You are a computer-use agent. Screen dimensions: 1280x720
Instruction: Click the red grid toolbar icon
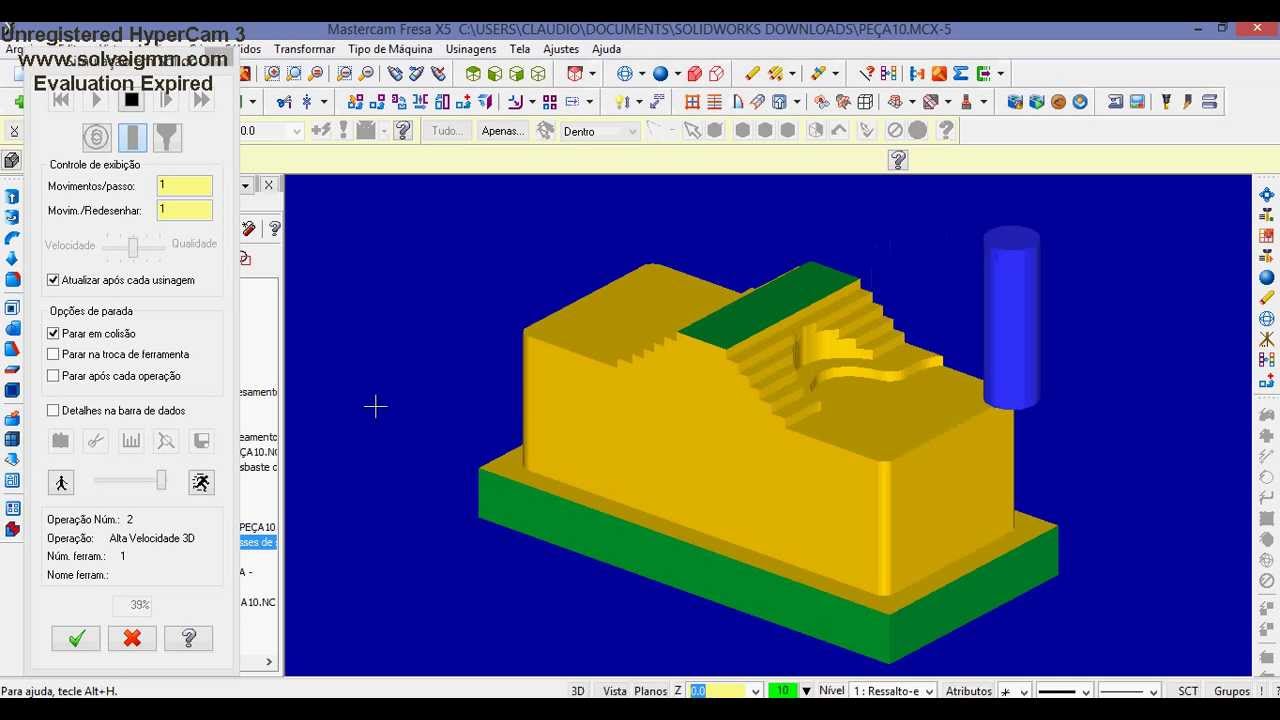[x=692, y=102]
